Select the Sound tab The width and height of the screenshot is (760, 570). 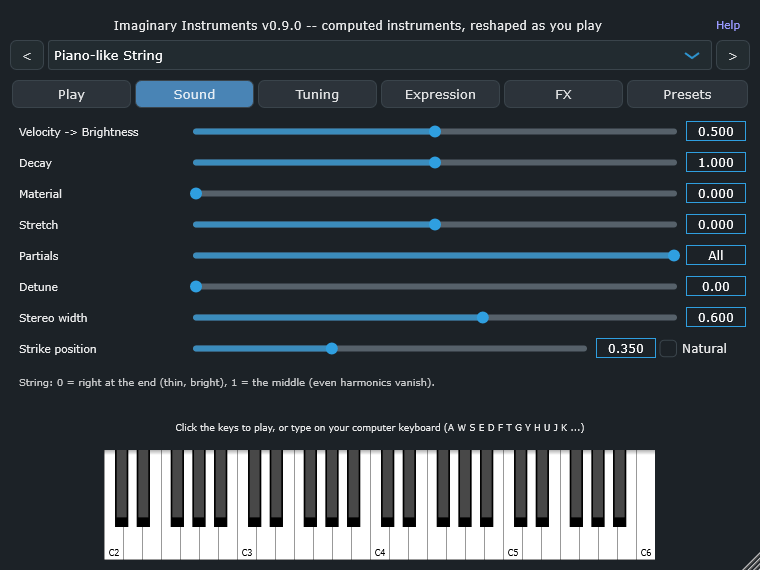tap(194, 94)
